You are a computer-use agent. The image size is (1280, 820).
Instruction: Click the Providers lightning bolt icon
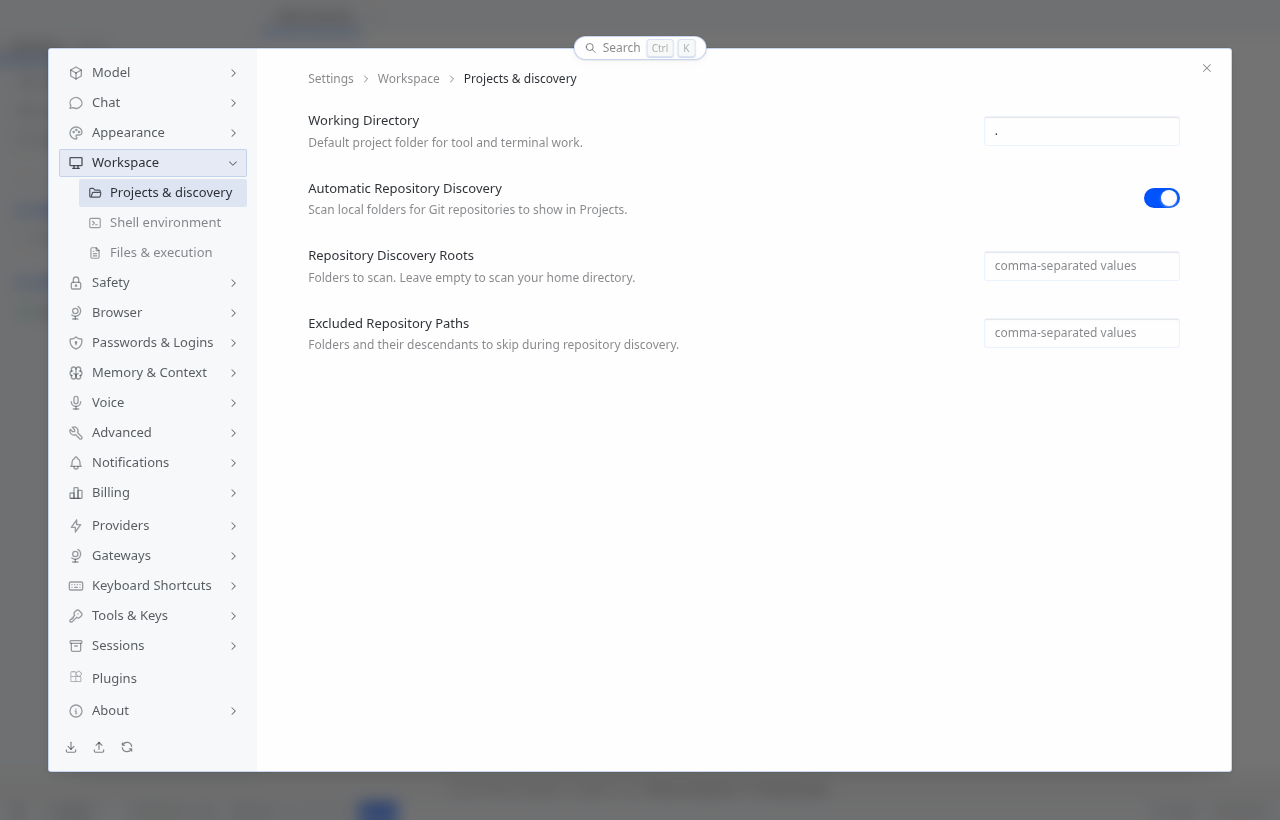pos(76,526)
